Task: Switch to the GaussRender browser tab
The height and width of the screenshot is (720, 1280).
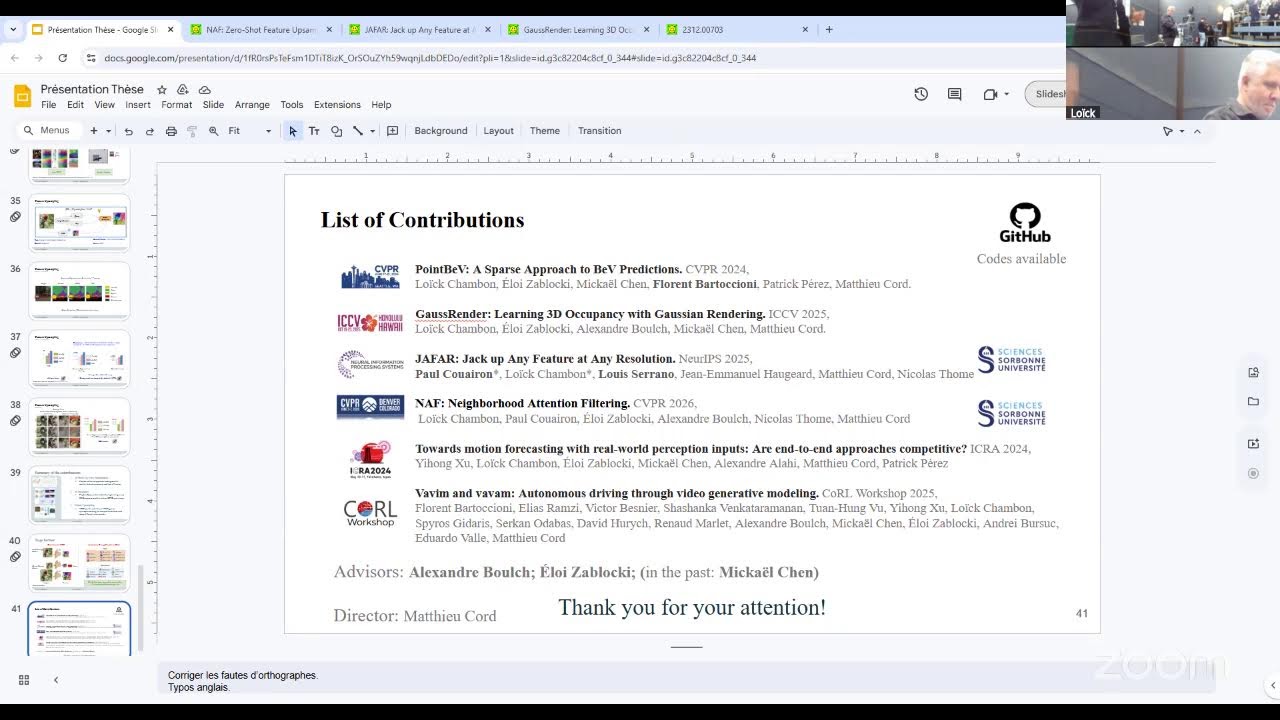Action: (x=578, y=30)
